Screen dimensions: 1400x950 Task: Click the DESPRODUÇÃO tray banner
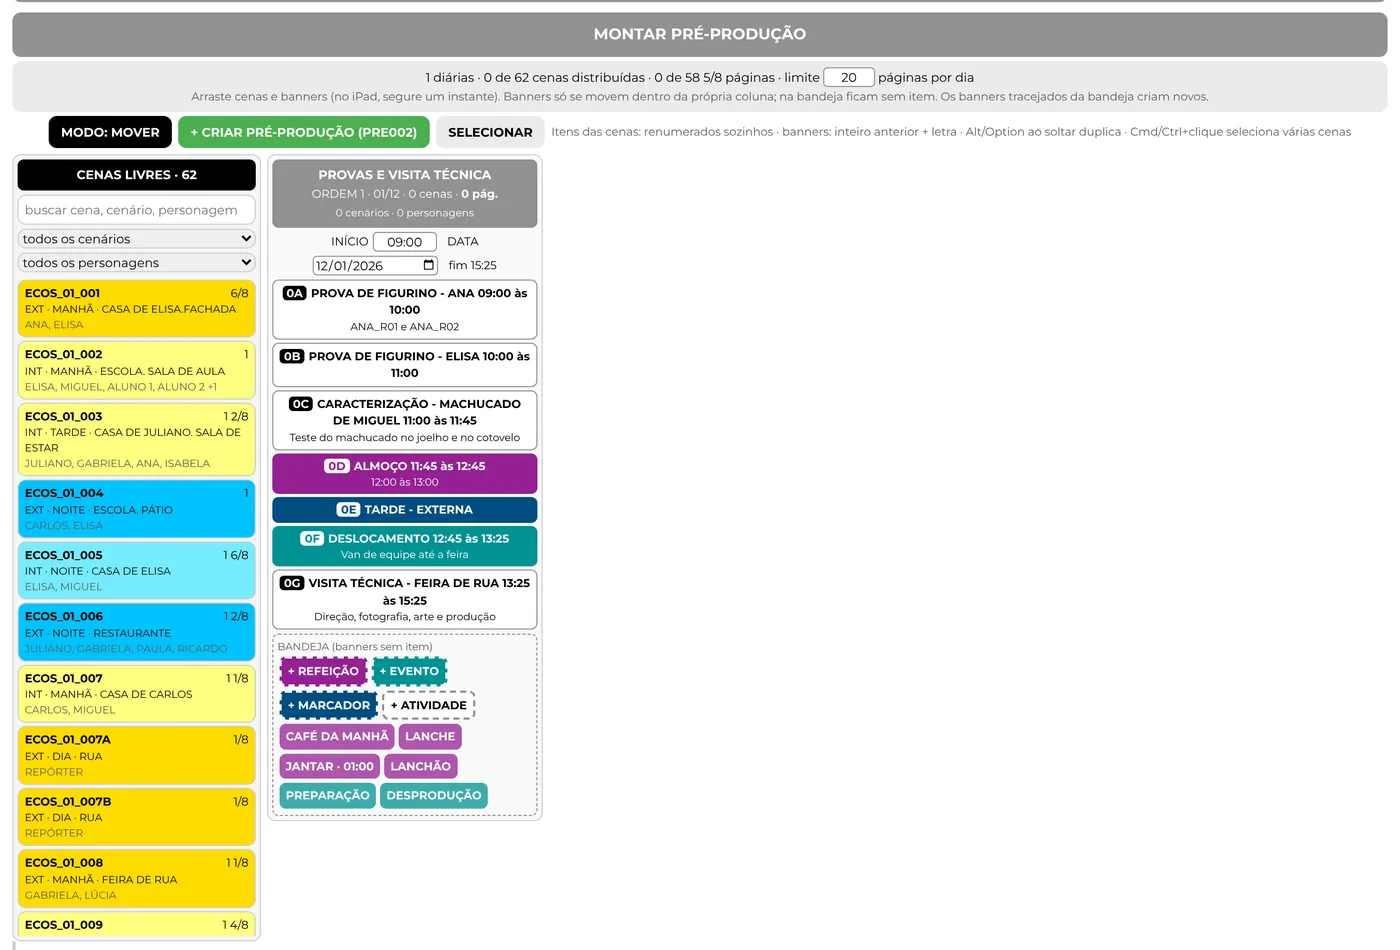point(434,796)
